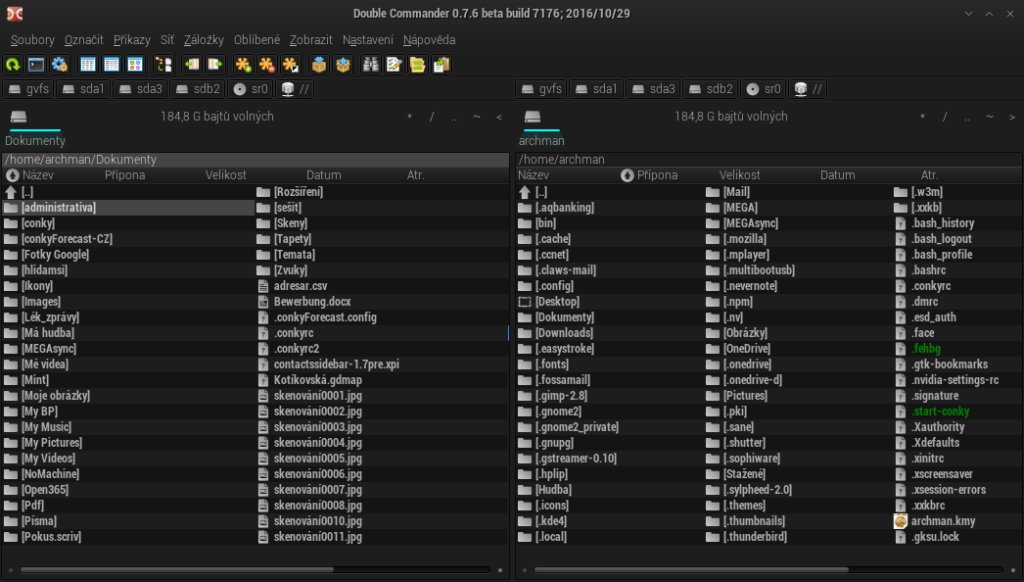Go to home via ~ in left panel
This screenshot has height=582, width=1024.
(x=477, y=117)
